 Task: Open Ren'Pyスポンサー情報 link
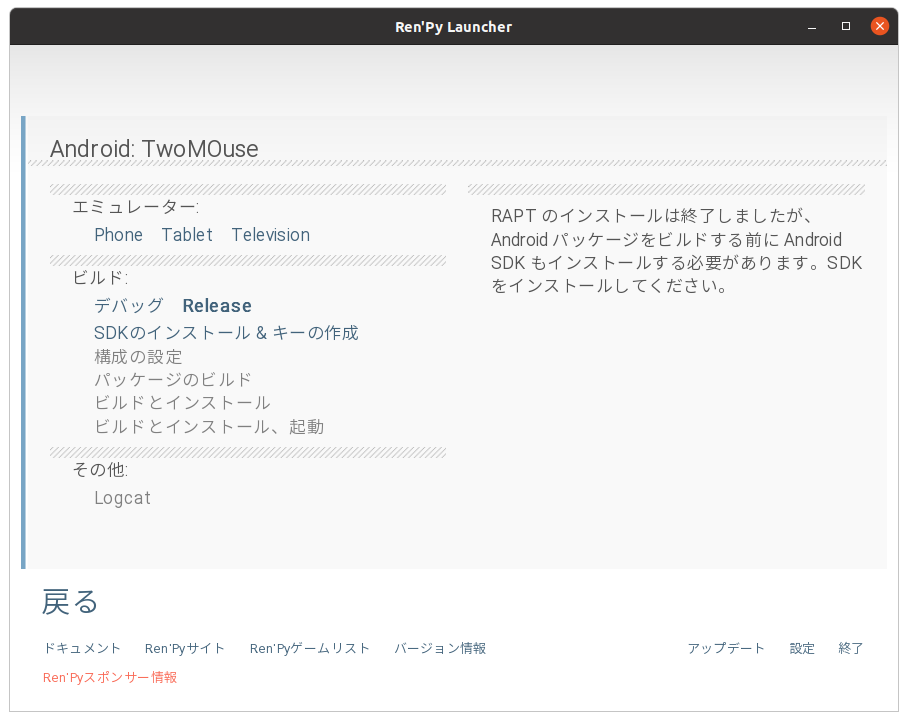[110, 677]
